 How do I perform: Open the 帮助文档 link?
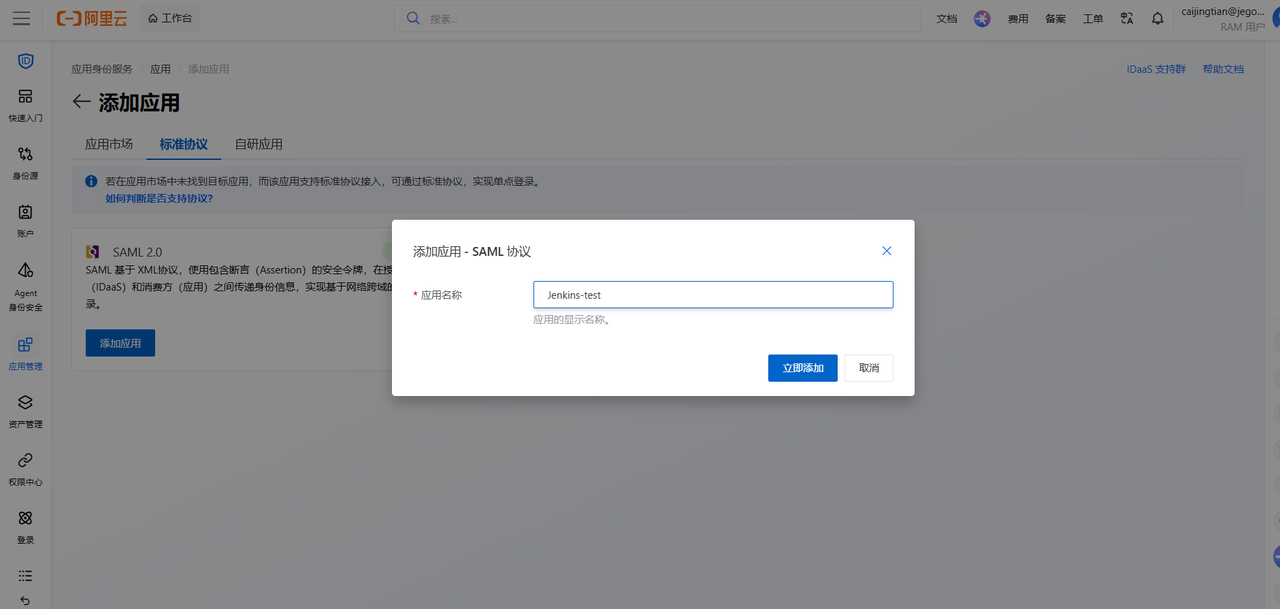click(1223, 69)
